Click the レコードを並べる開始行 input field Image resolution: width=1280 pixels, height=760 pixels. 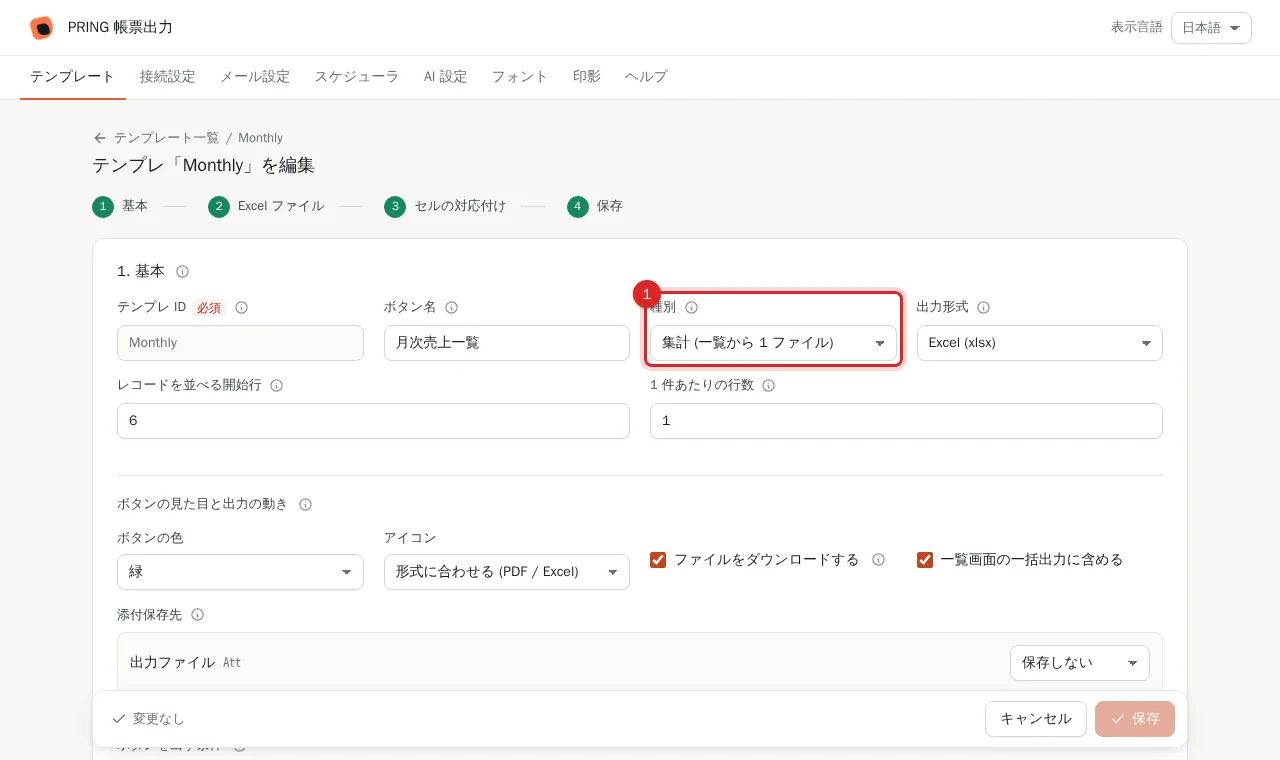pos(373,421)
